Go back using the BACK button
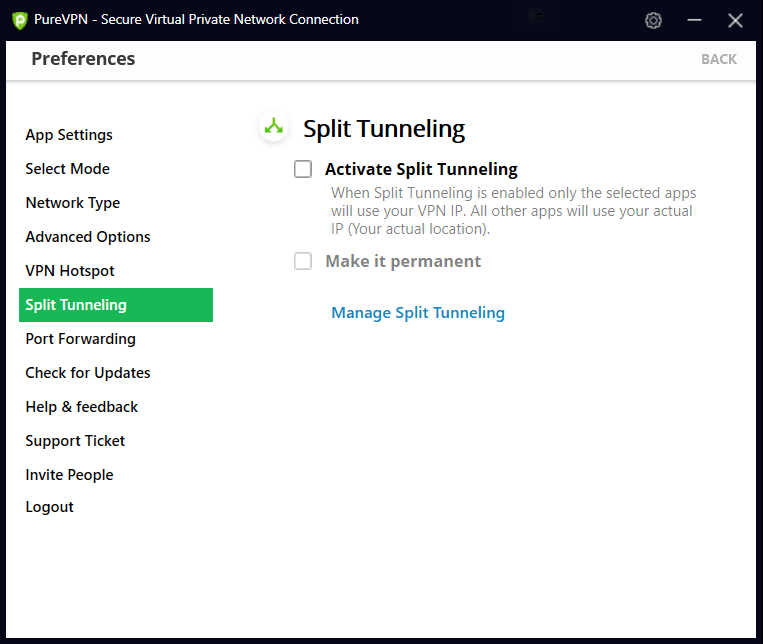The width and height of the screenshot is (763, 644). [718, 59]
